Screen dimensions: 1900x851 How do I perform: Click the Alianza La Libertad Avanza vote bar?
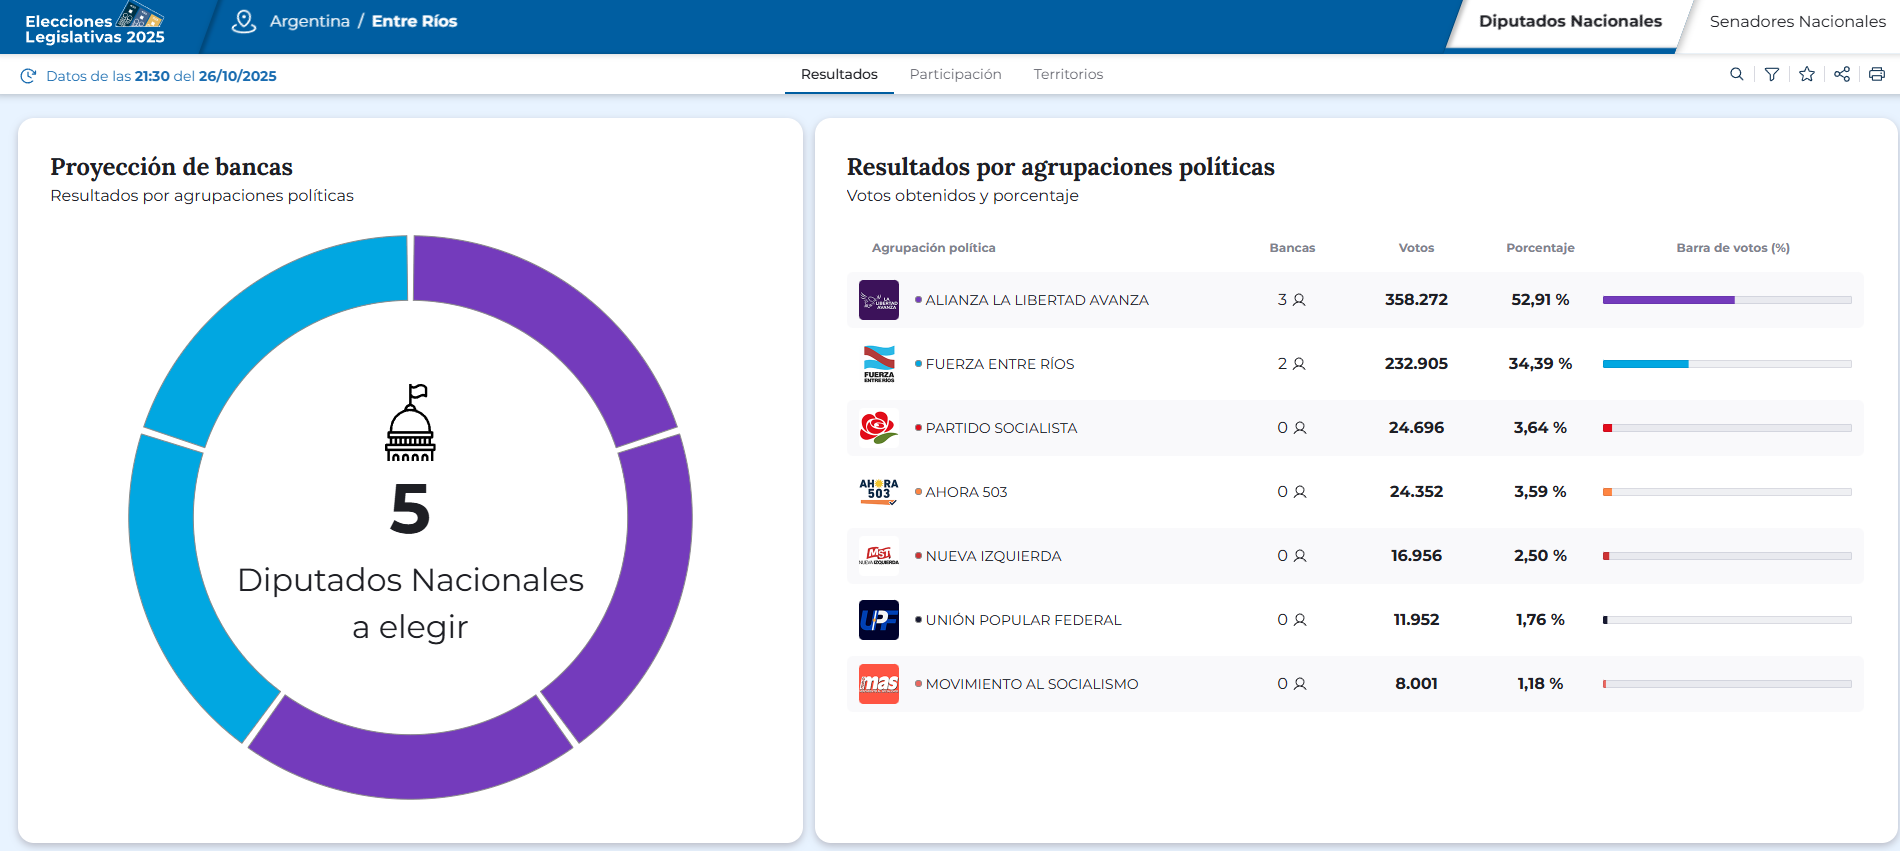pos(1727,300)
